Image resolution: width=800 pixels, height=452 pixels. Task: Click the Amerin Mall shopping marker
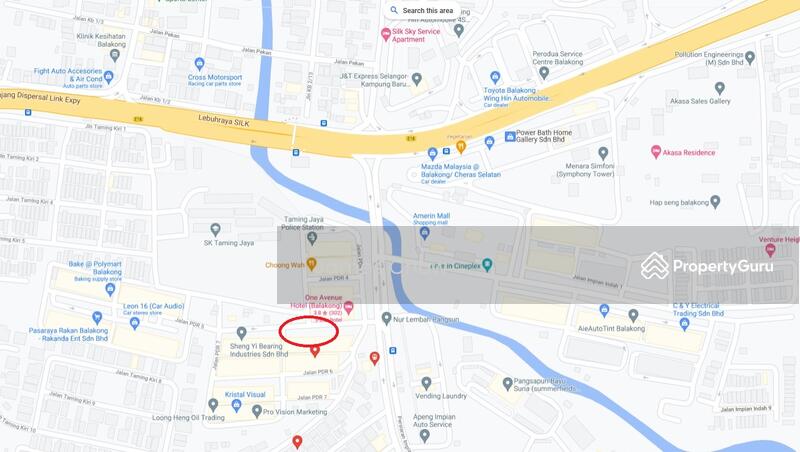424,234
